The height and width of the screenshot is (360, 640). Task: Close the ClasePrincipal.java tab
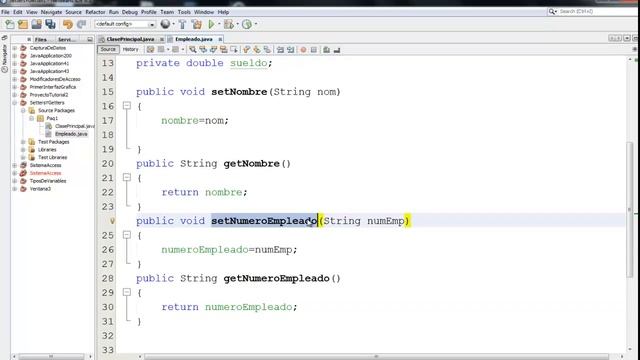(x=162, y=40)
